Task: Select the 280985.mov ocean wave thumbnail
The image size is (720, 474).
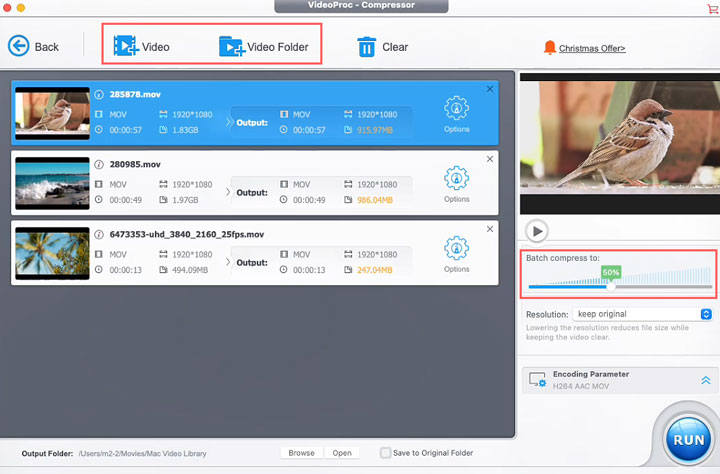Action: [52, 183]
